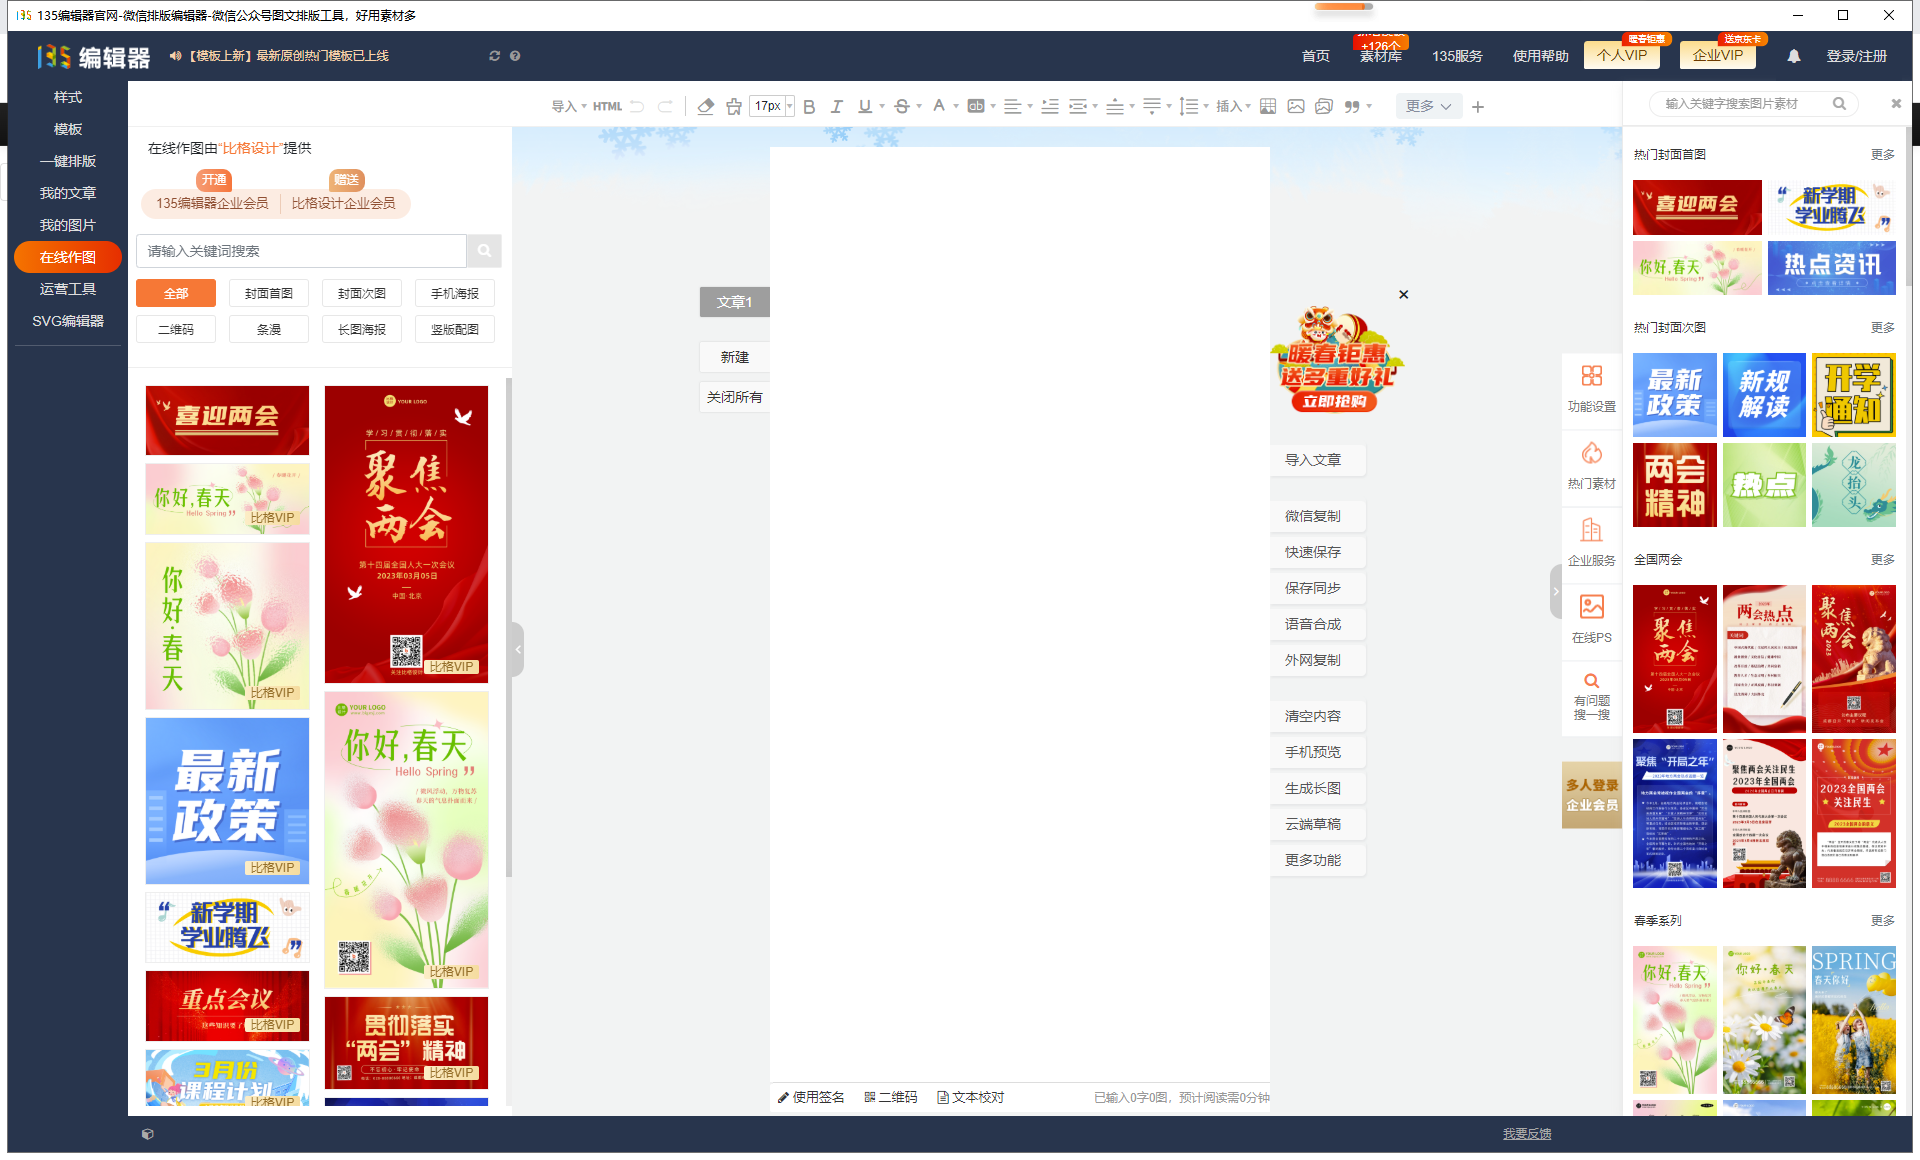Expand the 更多 toolbar dropdown
The width and height of the screenshot is (1920, 1160).
(x=1428, y=106)
